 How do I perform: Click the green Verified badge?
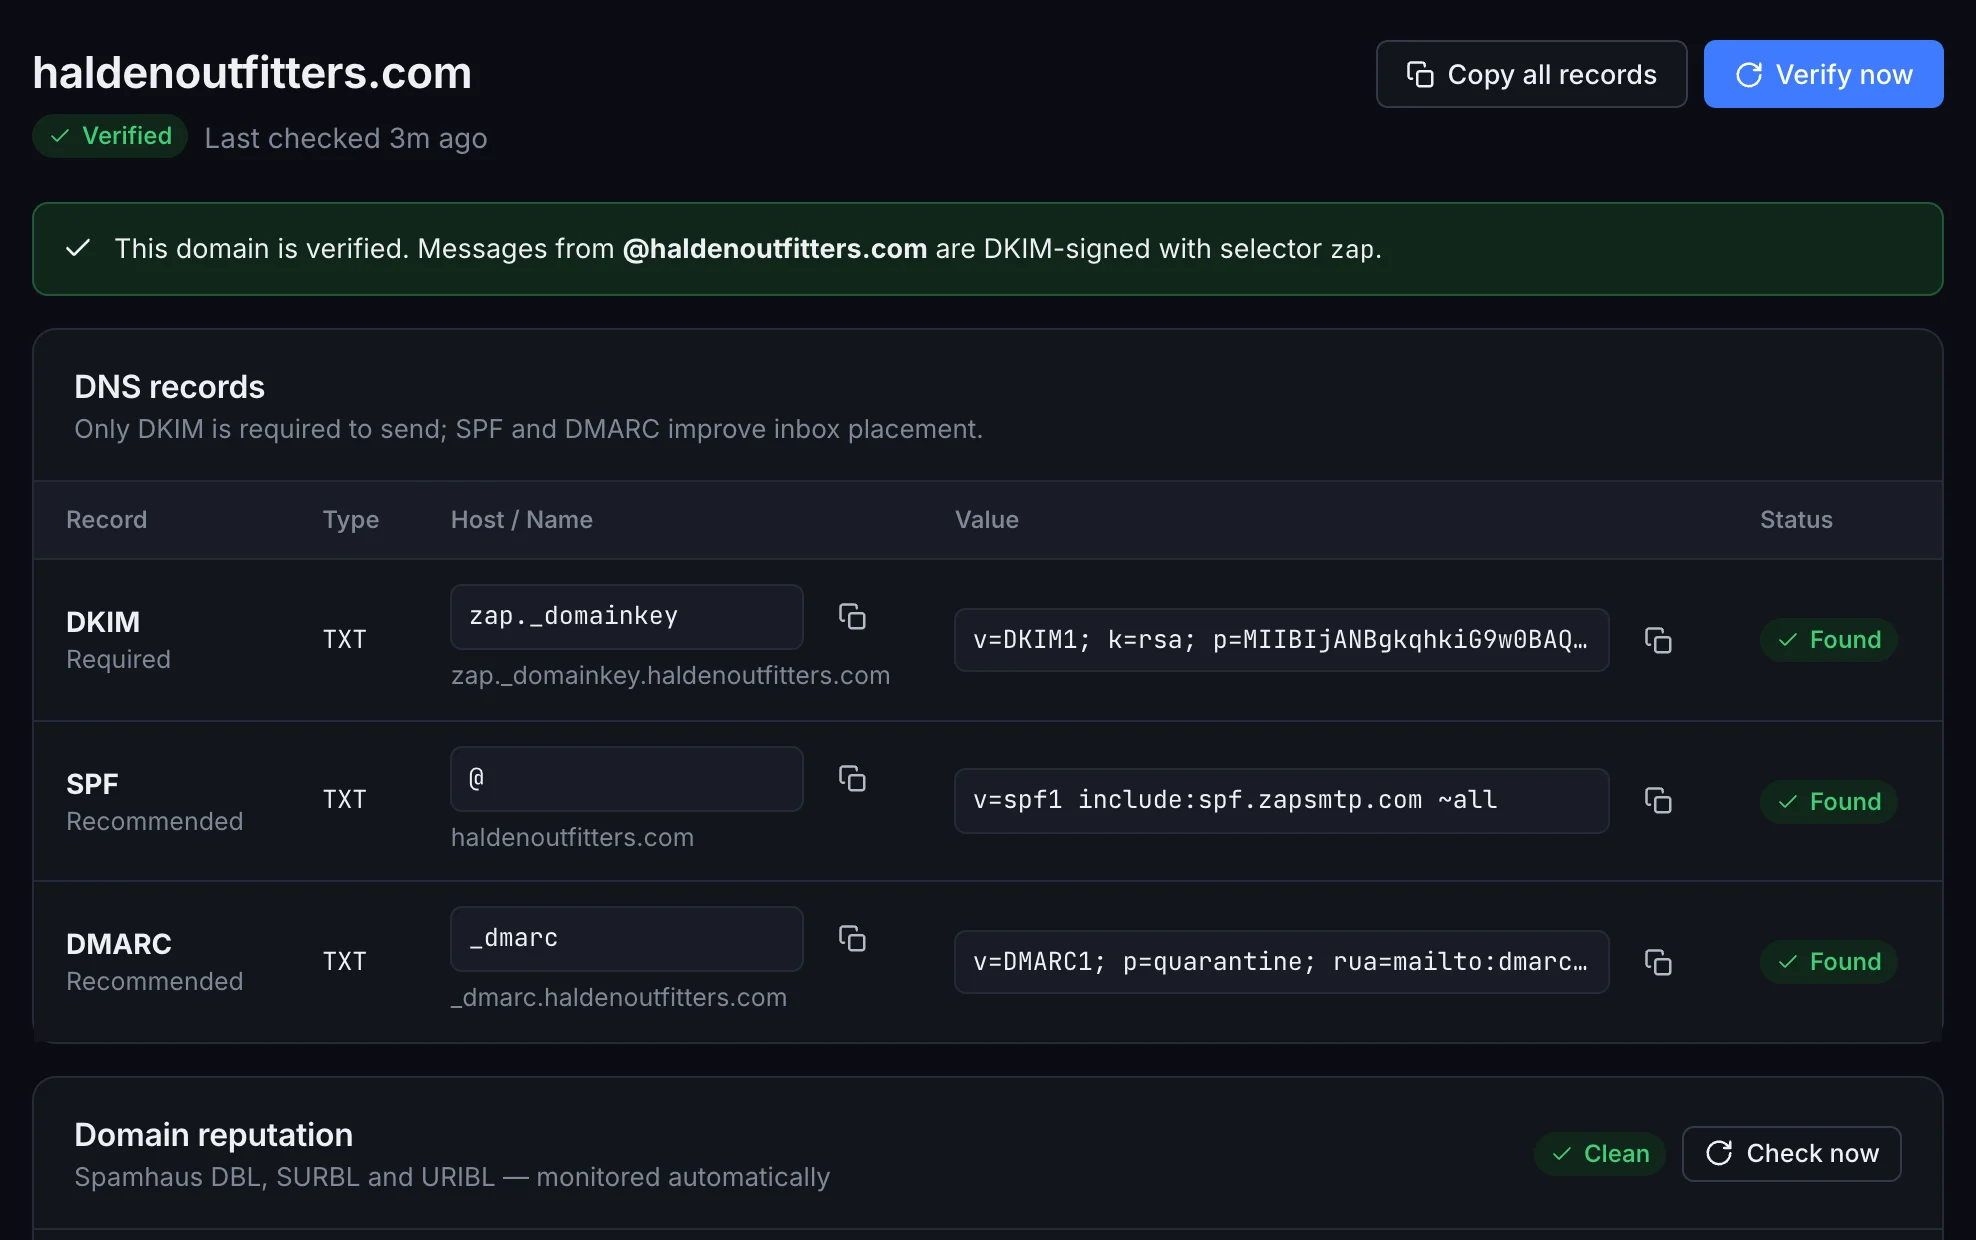[x=110, y=136]
